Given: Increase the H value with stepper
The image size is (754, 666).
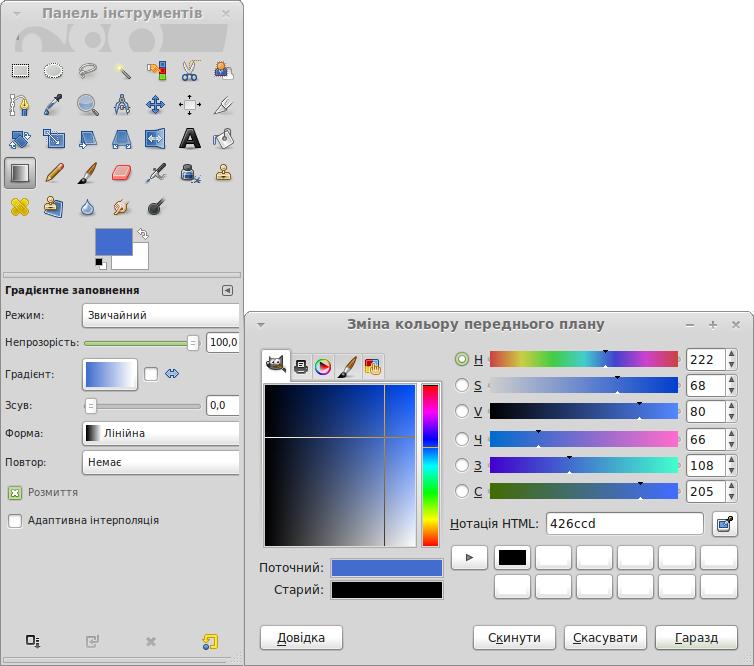Looking at the screenshot, I should point(731,354).
